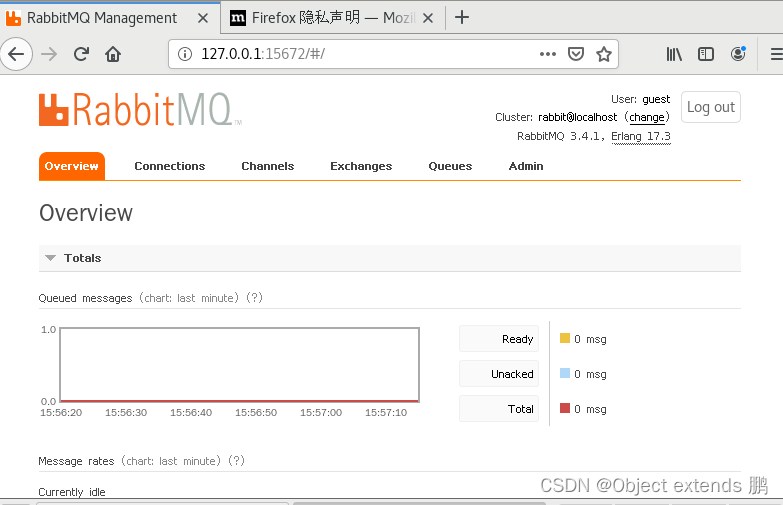Open the browser home page icon
The image size is (783, 505).
(x=113, y=54)
